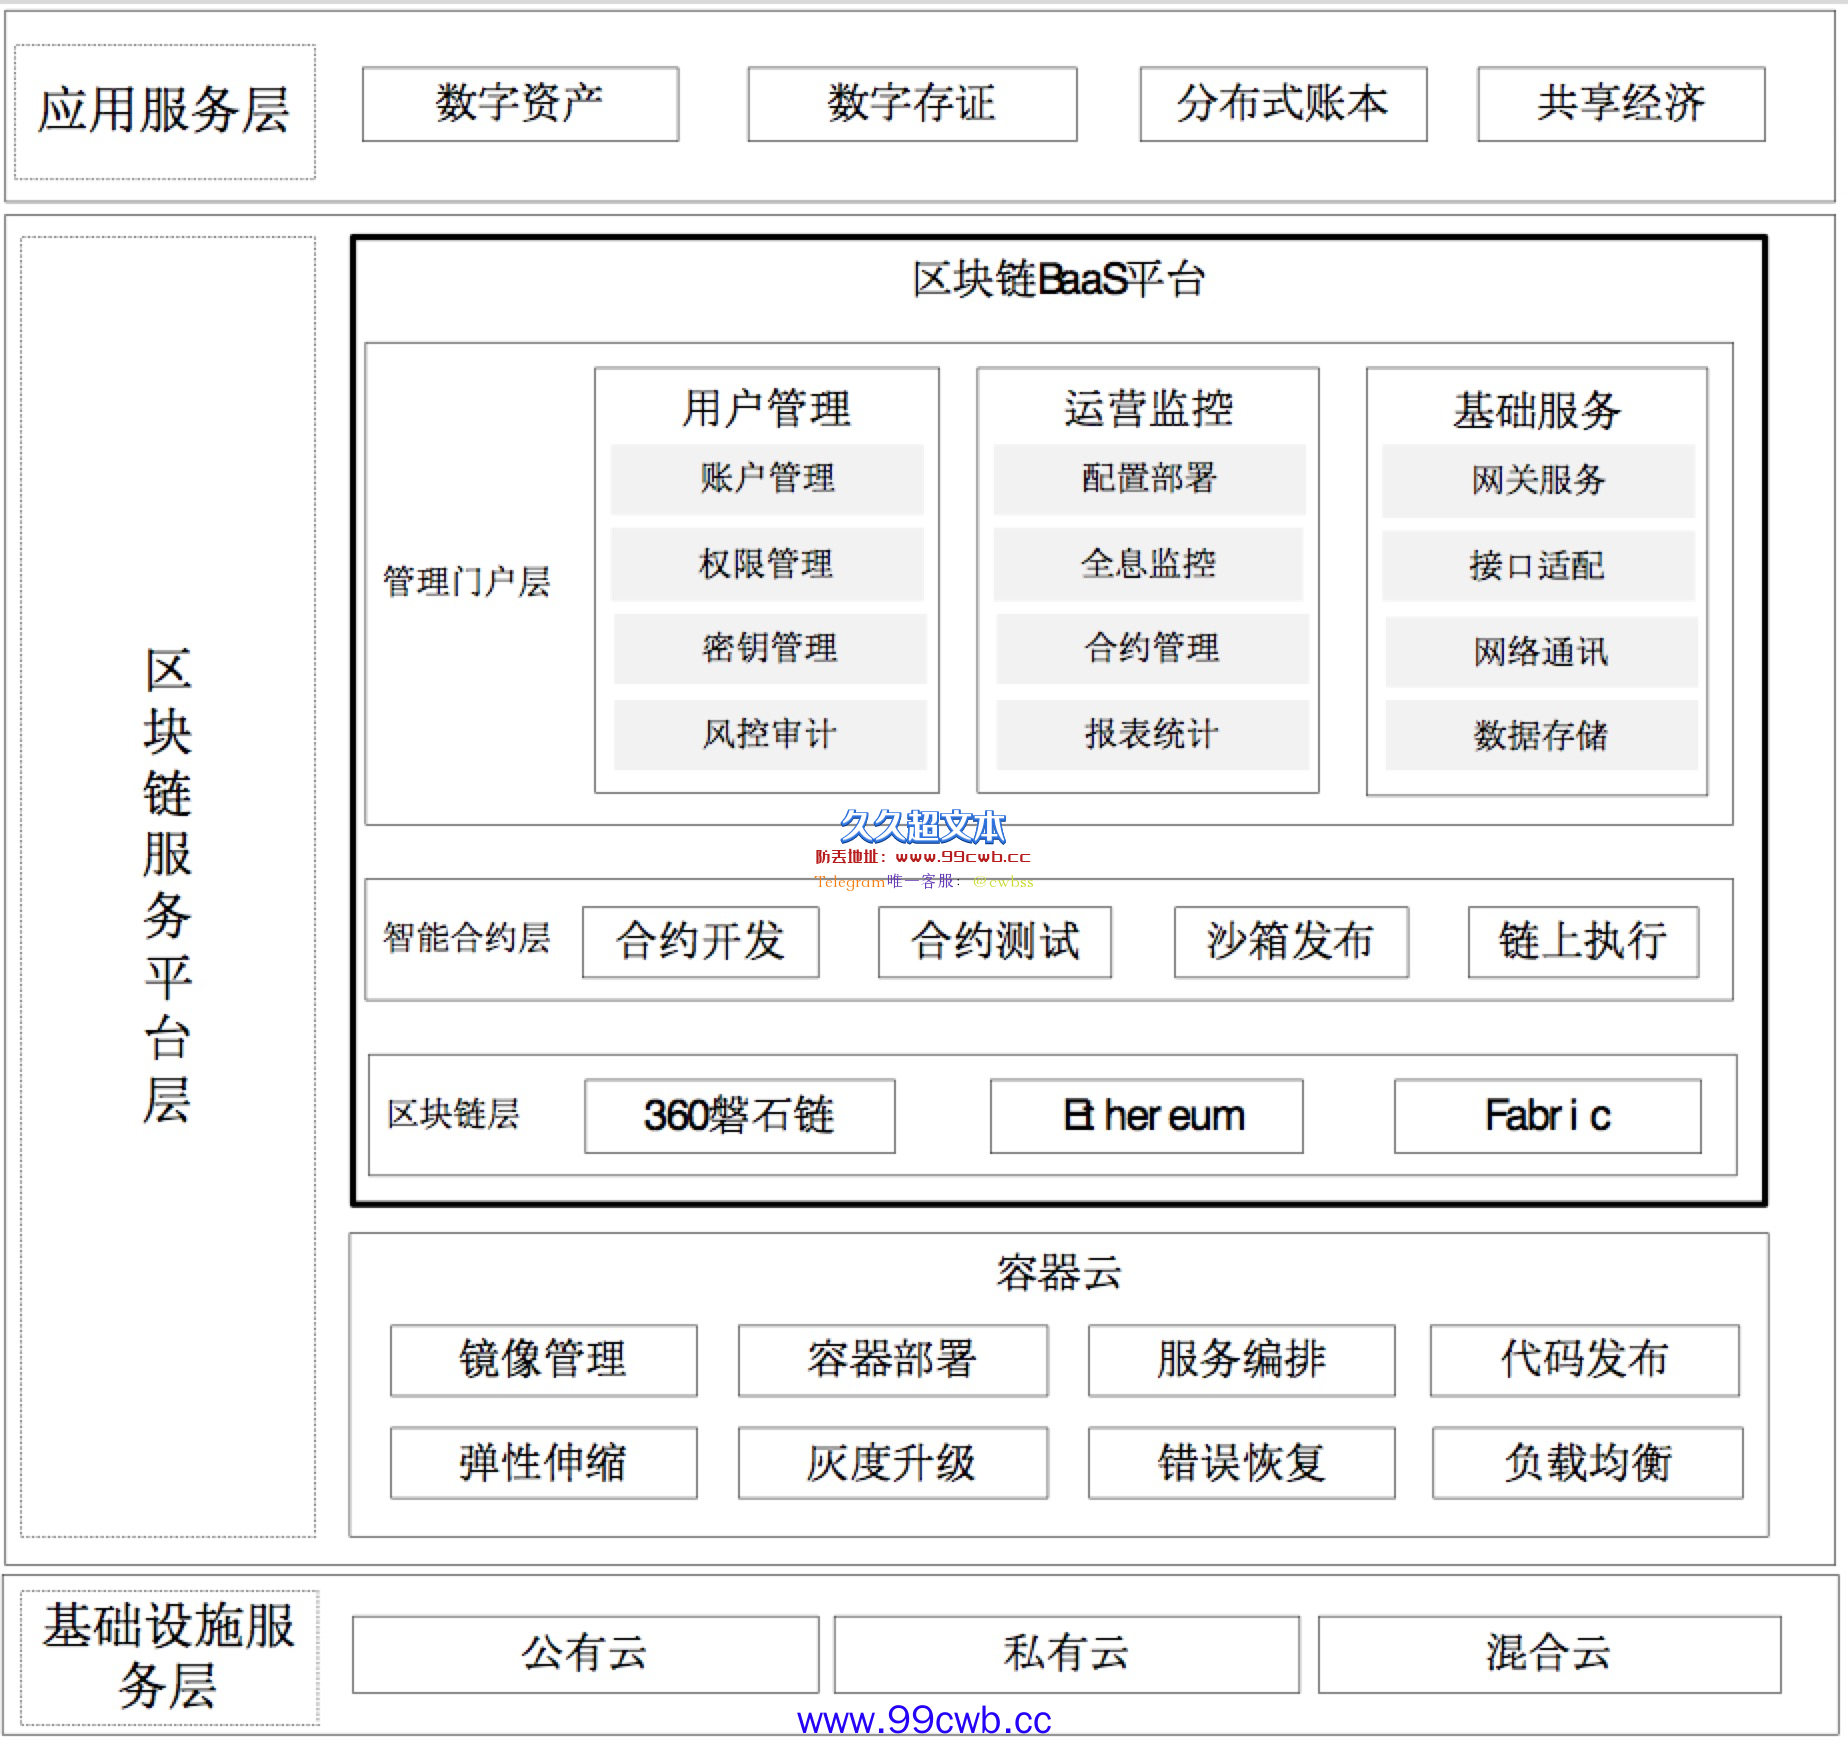Click the 全息监控 item
Screen dimensions: 1848x1744
(x=1149, y=564)
